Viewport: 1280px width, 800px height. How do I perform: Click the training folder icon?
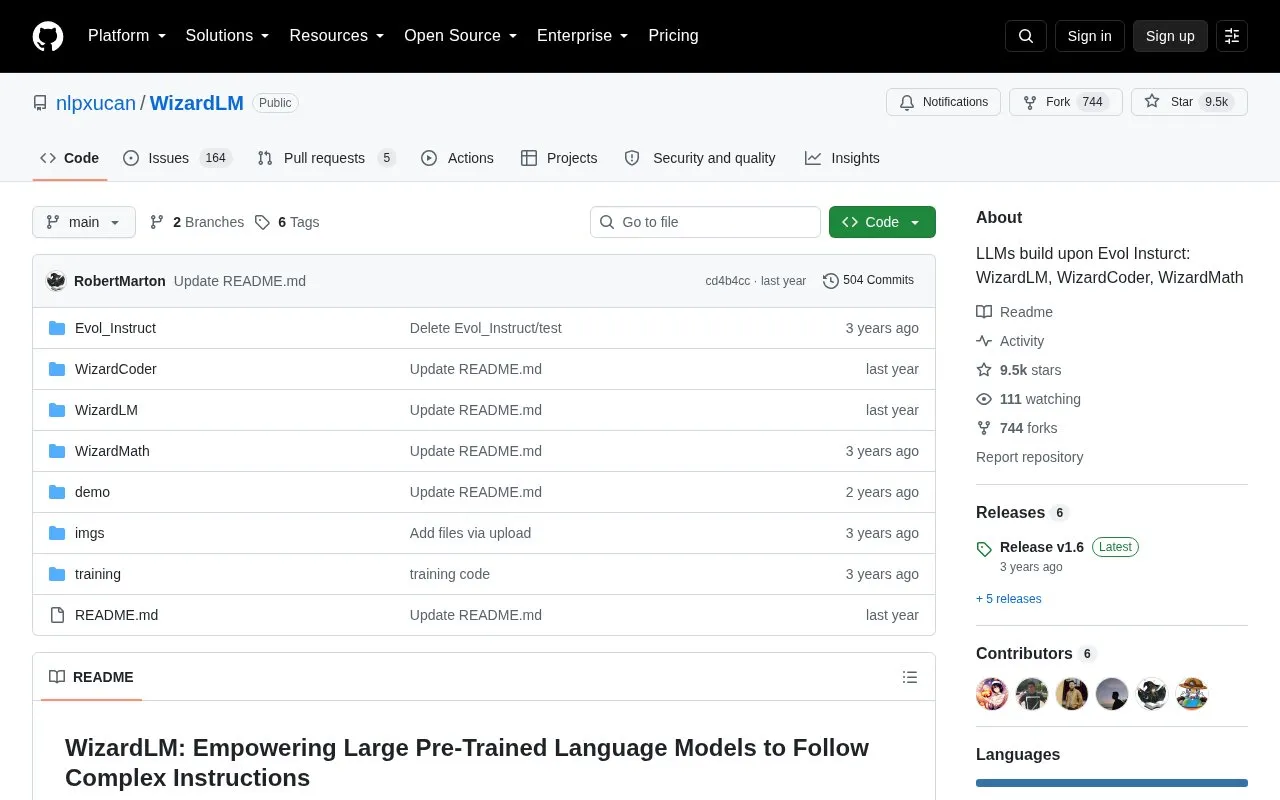pos(57,574)
